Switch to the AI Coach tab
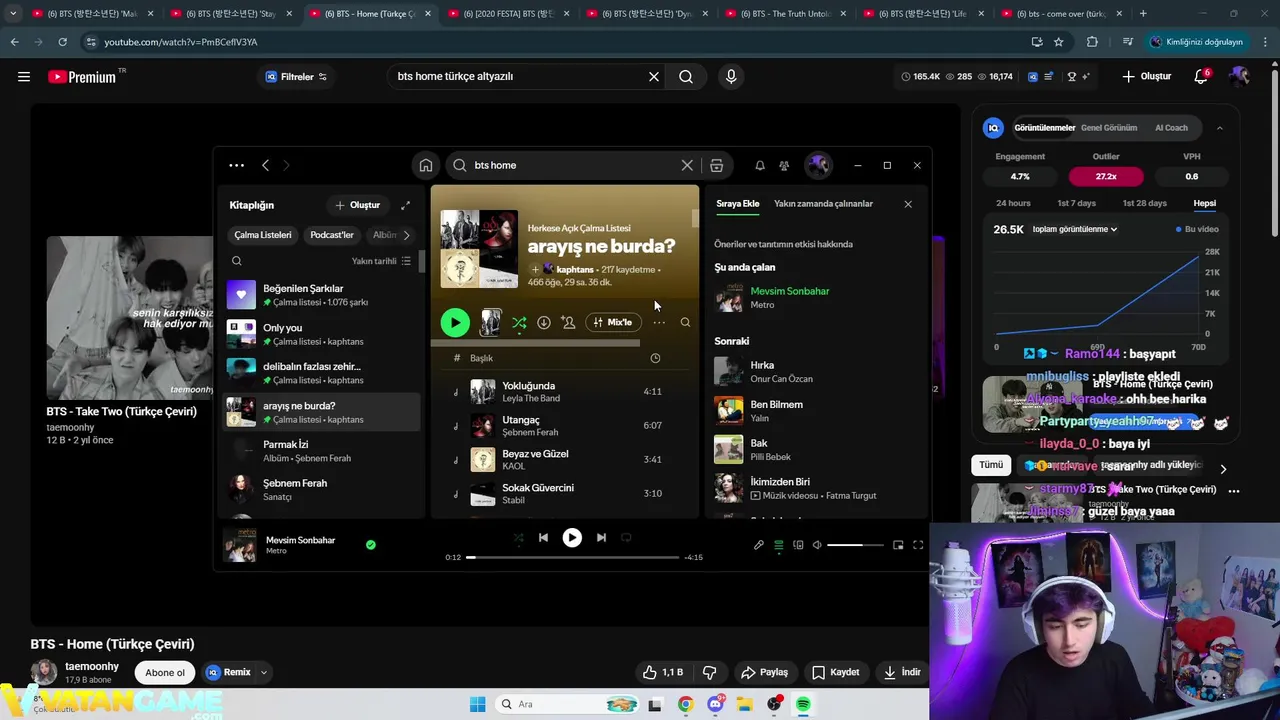Screen dimensions: 1280x720 1171,128
